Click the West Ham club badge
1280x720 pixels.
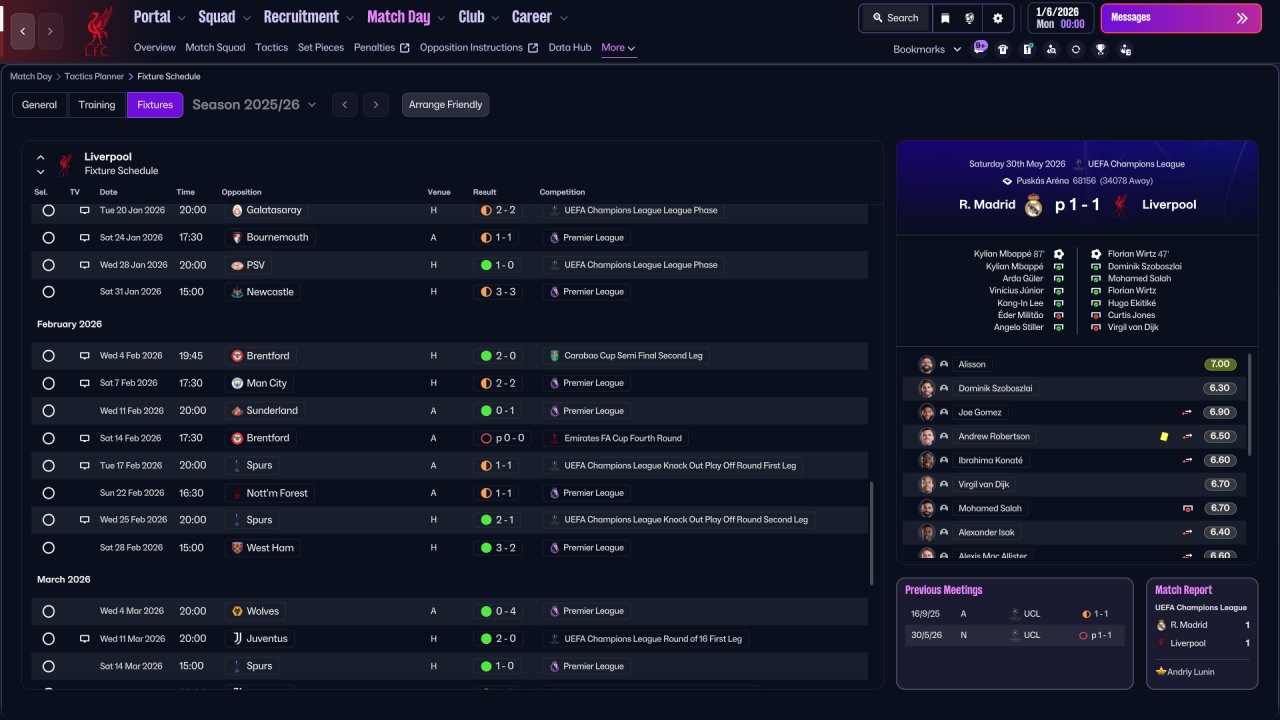point(237,548)
